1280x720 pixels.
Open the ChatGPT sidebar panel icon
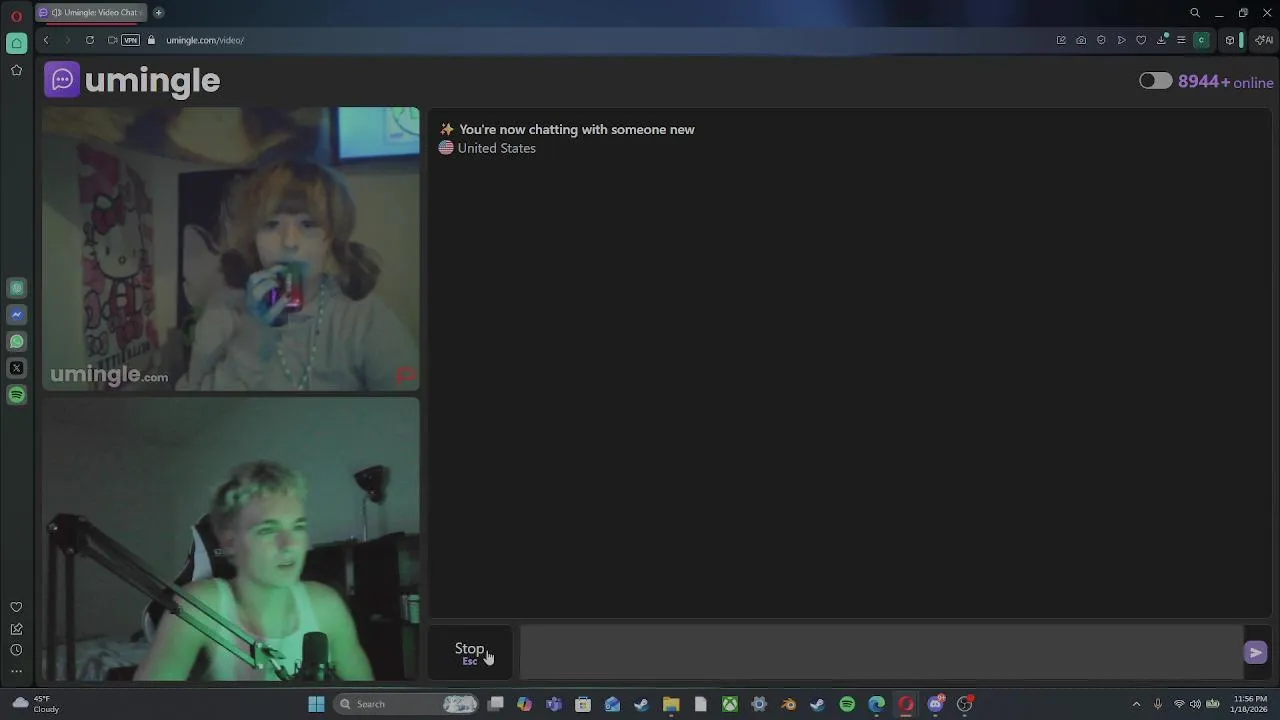(x=16, y=288)
